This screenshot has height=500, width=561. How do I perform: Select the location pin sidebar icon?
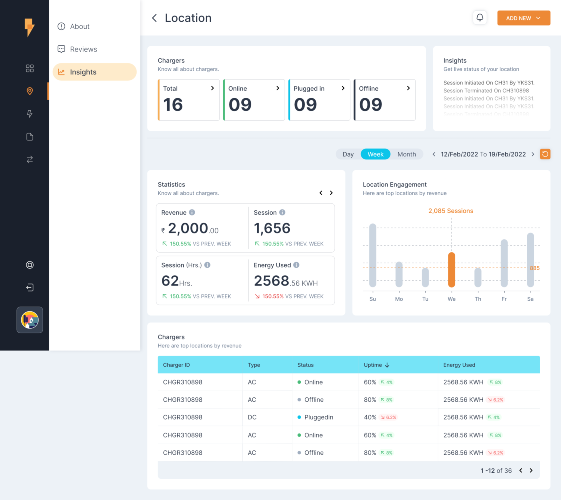[x=30, y=91]
